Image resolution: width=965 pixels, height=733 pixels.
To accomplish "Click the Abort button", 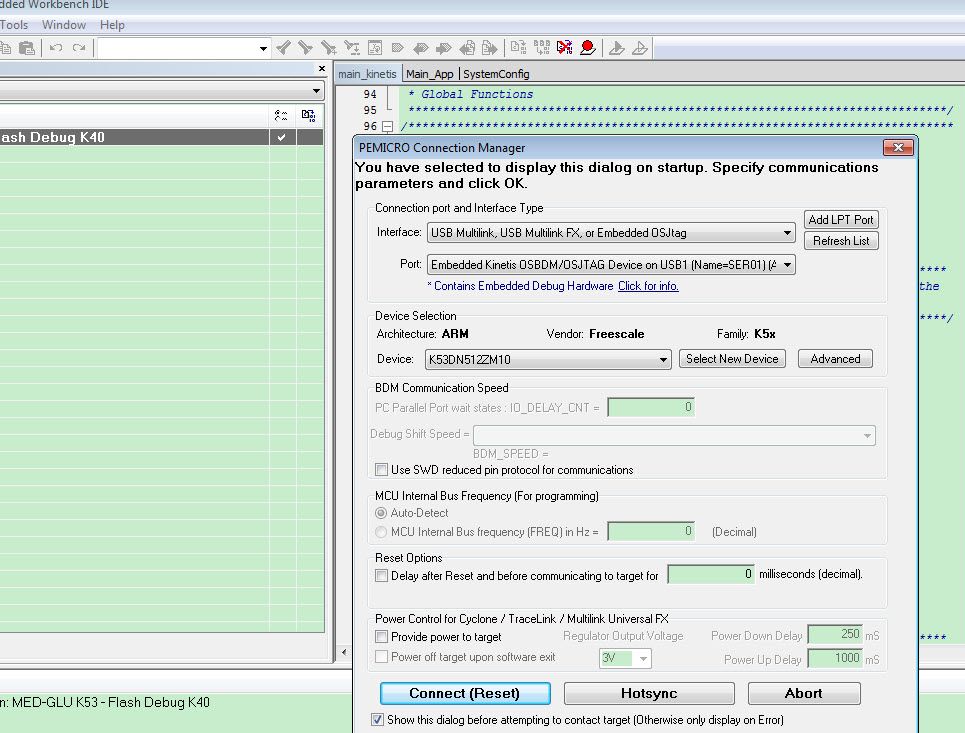I will (x=804, y=693).
